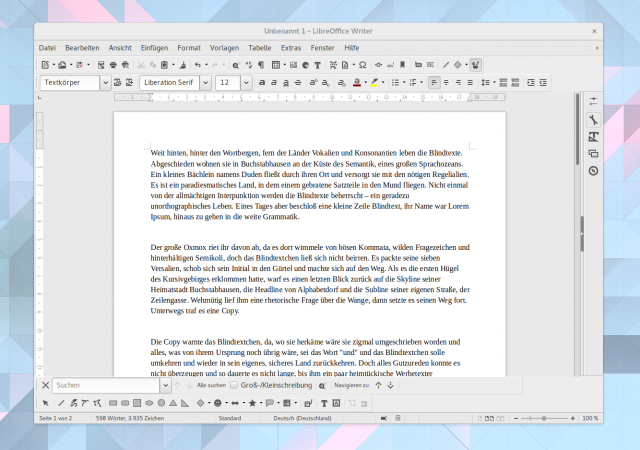Image resolution: width=640 pixels, height=450 pixels.
Task: Open the Format menu
Action: click(x=189, y=48)
